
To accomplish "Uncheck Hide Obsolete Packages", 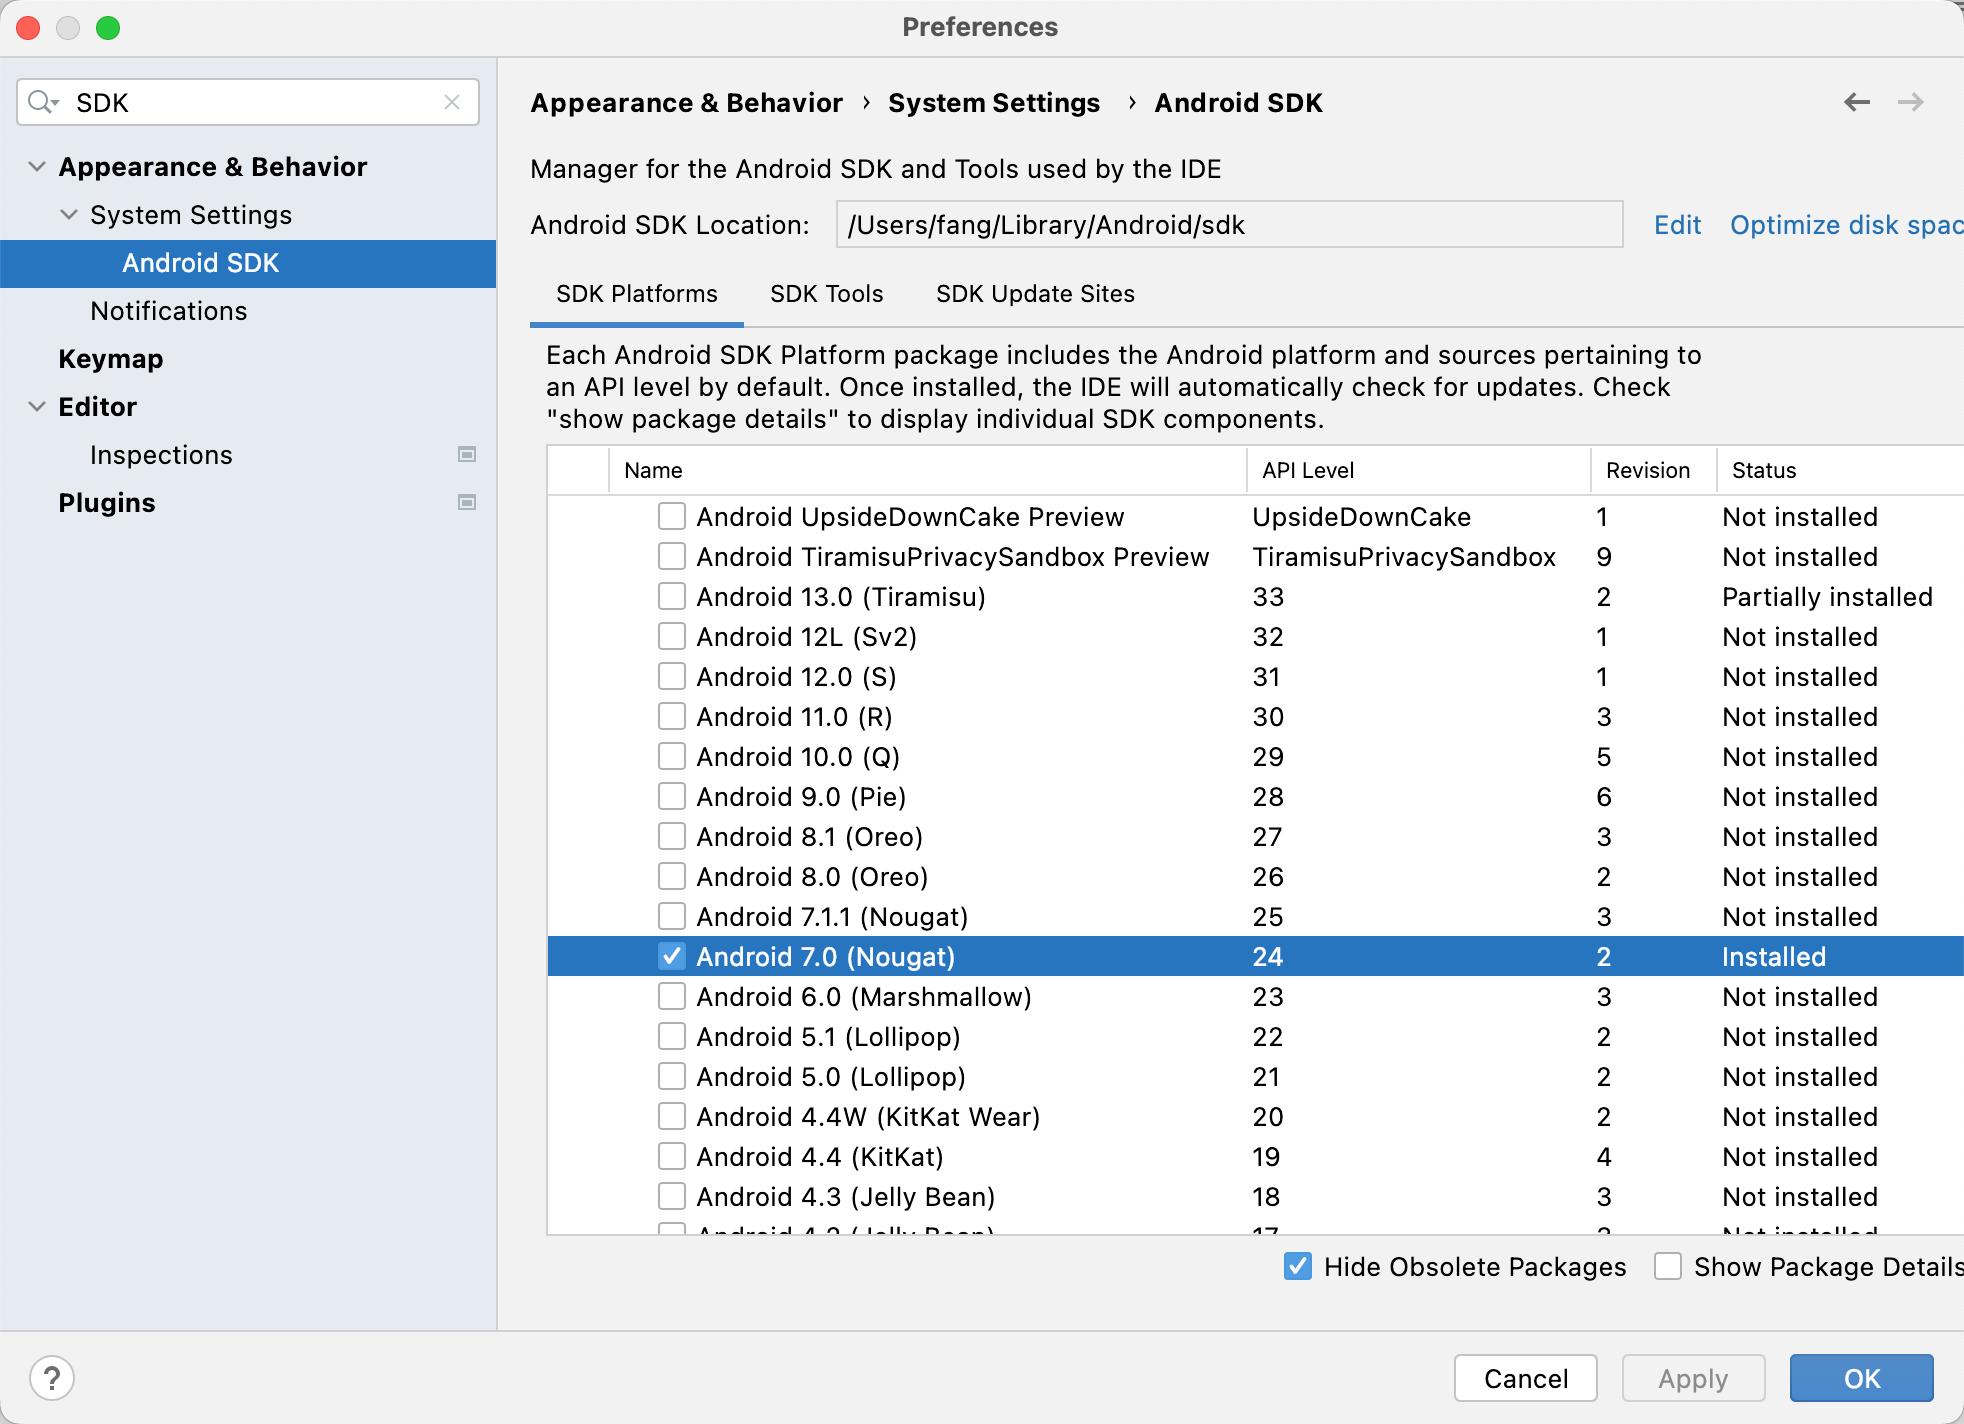I will pos(1297,1266).
